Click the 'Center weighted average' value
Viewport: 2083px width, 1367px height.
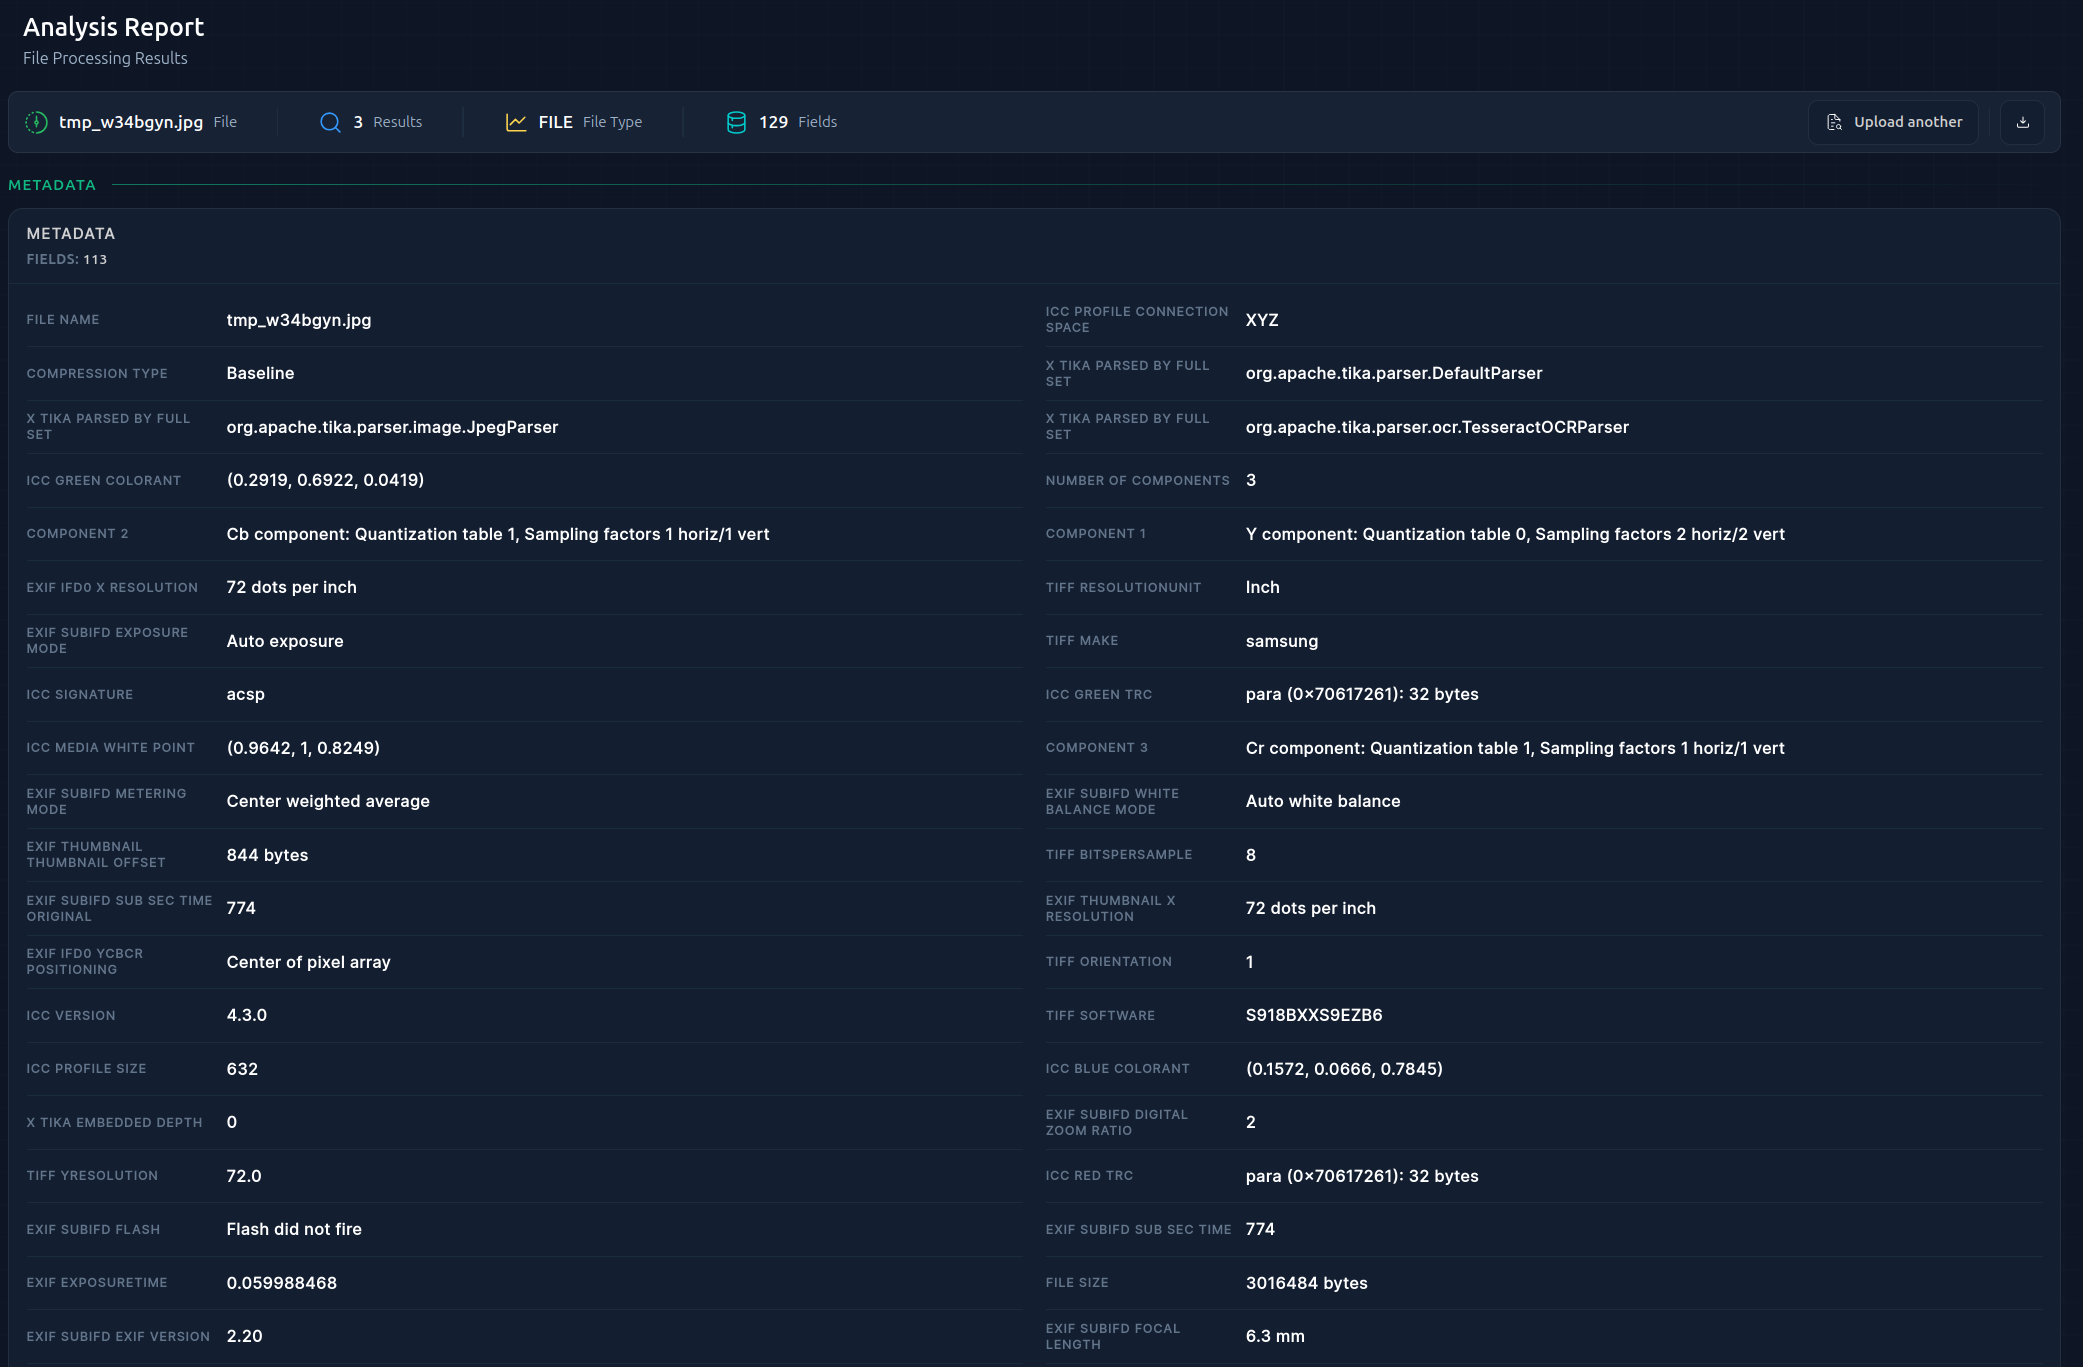point(328,801)
